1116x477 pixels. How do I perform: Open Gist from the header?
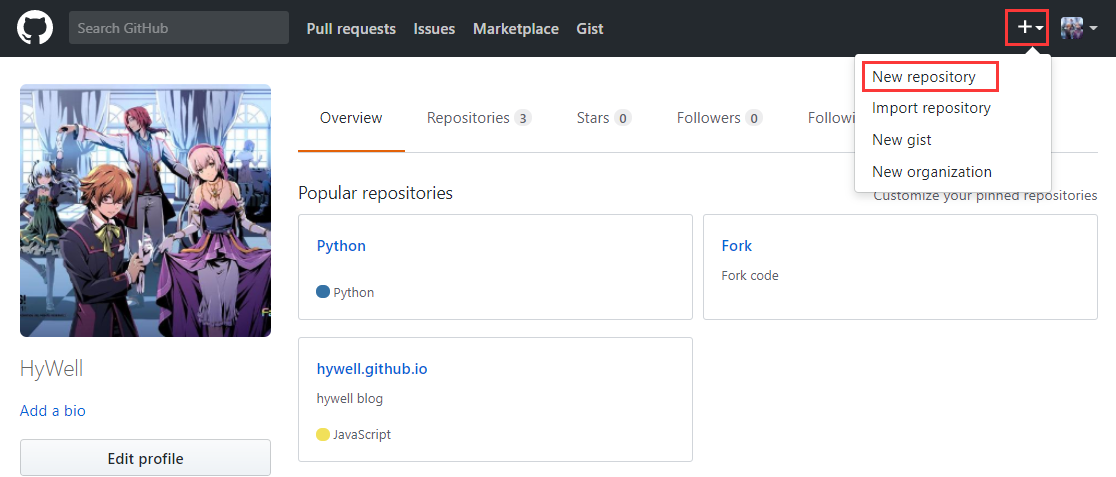pyautogui.click(x=590, y=28)
